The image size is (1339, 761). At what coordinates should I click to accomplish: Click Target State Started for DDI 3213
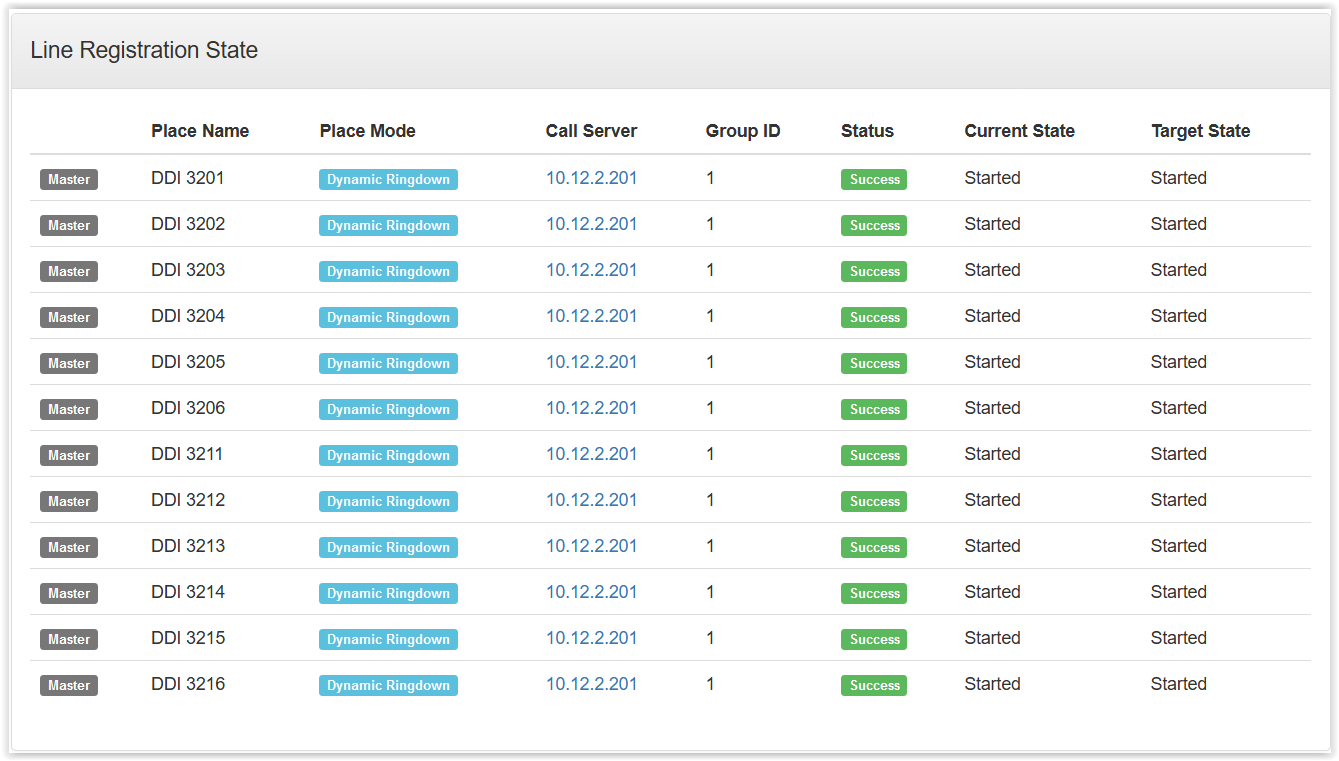click(1178, 546)
